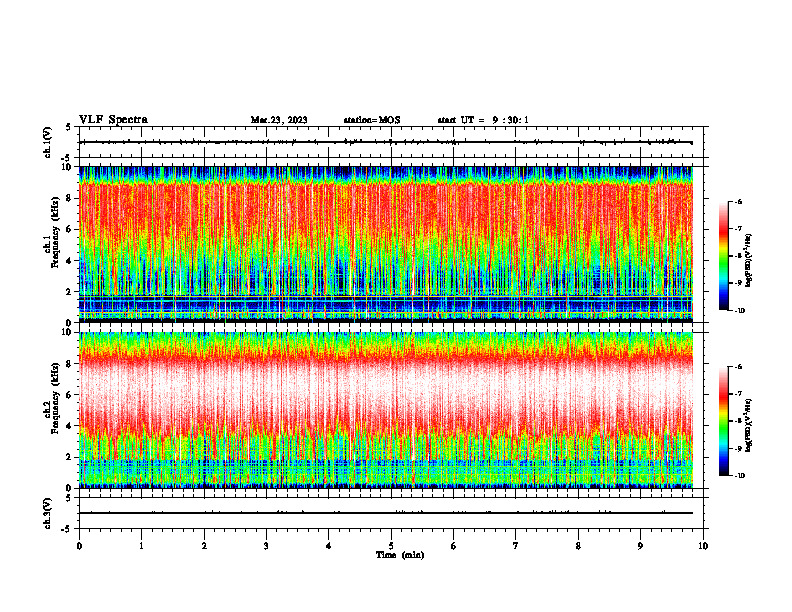Click time axis tick label "1"
This screenshot has width=792, height=612.
141,546
